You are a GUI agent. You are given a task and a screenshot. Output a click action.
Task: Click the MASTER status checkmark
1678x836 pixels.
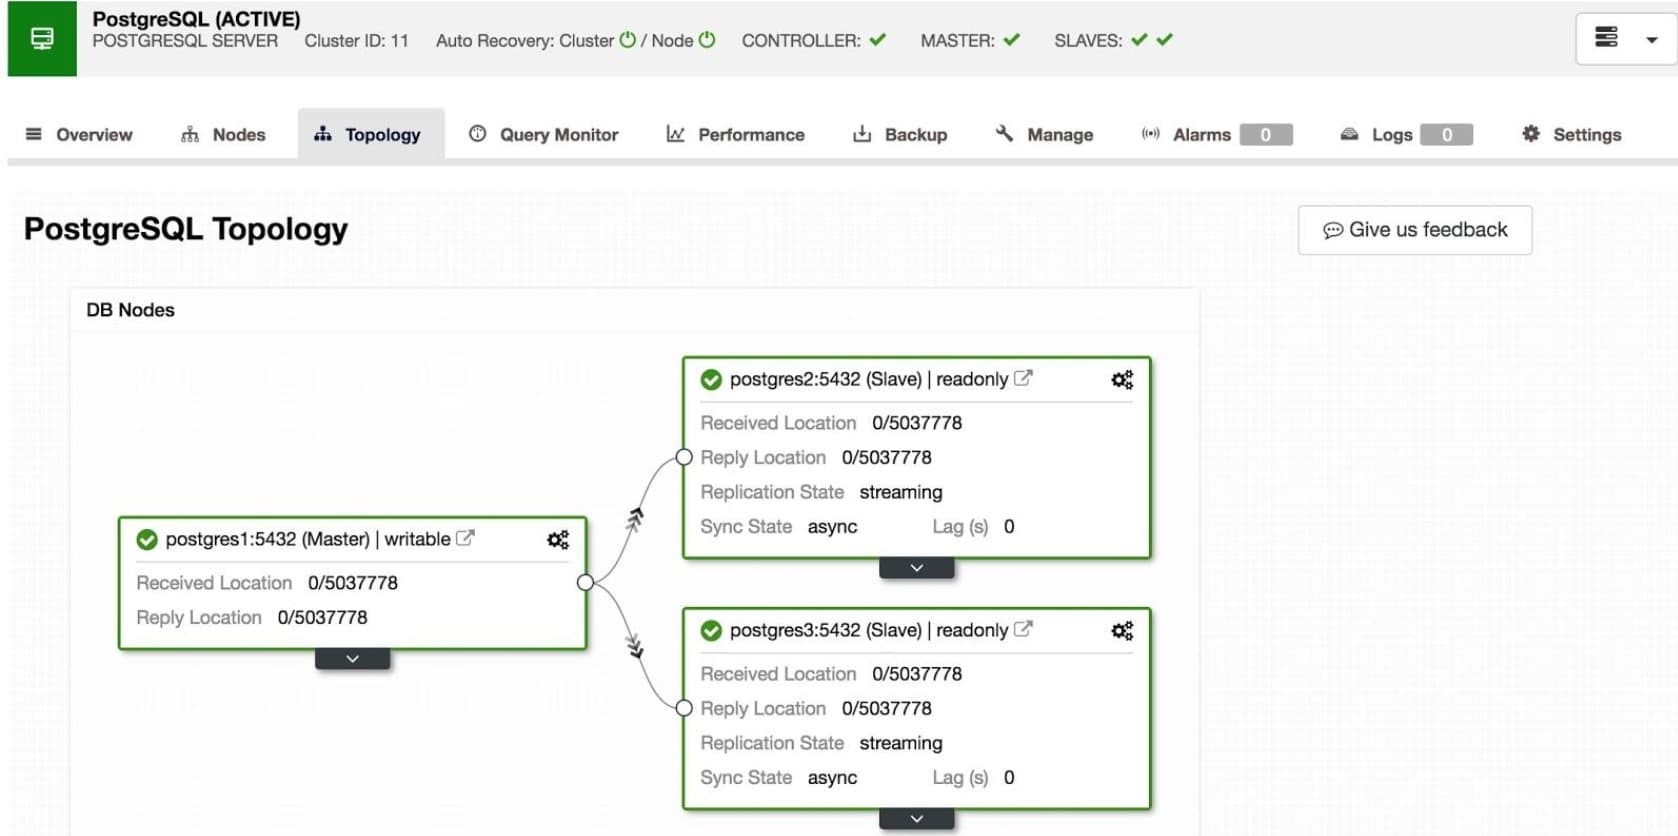tap(1012, 40)
